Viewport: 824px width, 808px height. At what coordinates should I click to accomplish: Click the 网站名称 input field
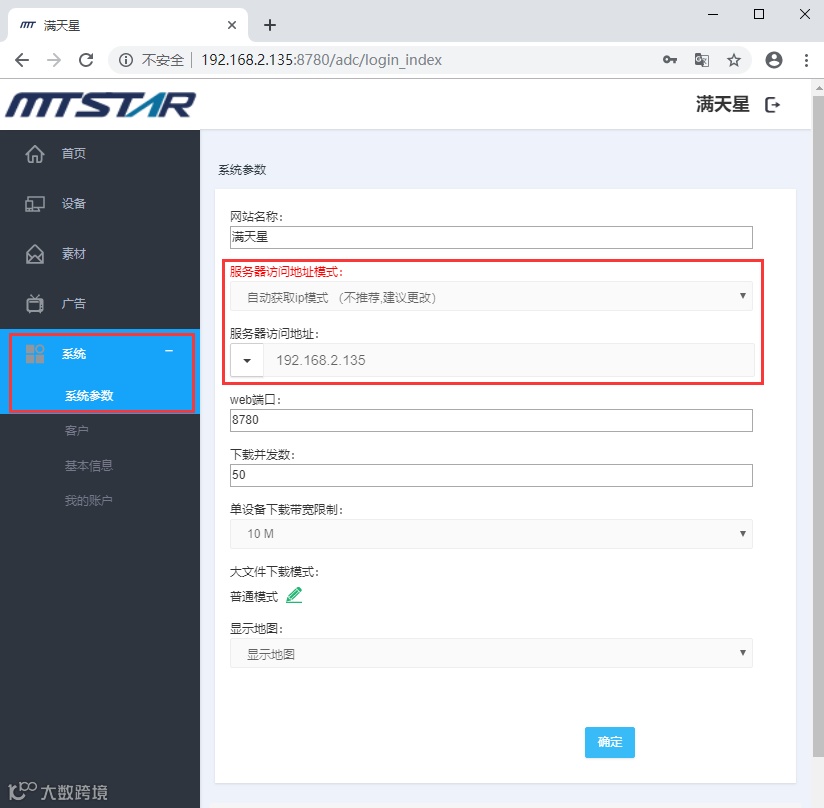[x=491, y=237]
